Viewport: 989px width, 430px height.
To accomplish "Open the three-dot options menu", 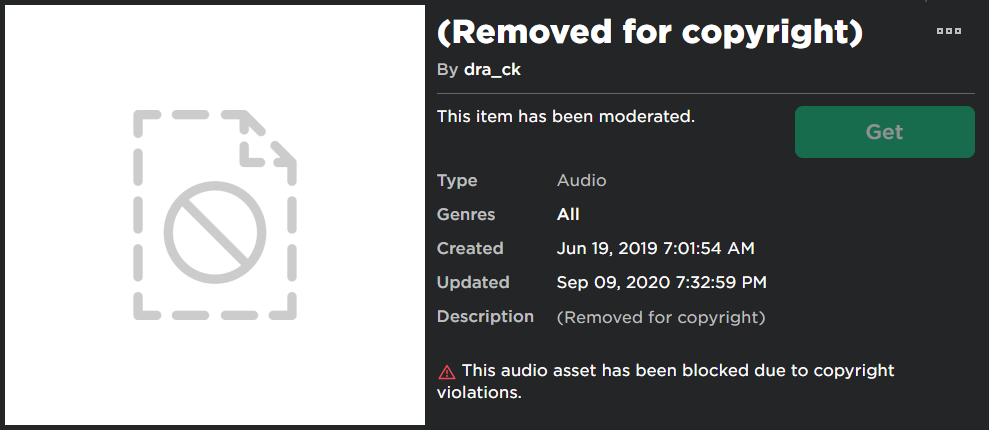I will [x=948, y=31].
